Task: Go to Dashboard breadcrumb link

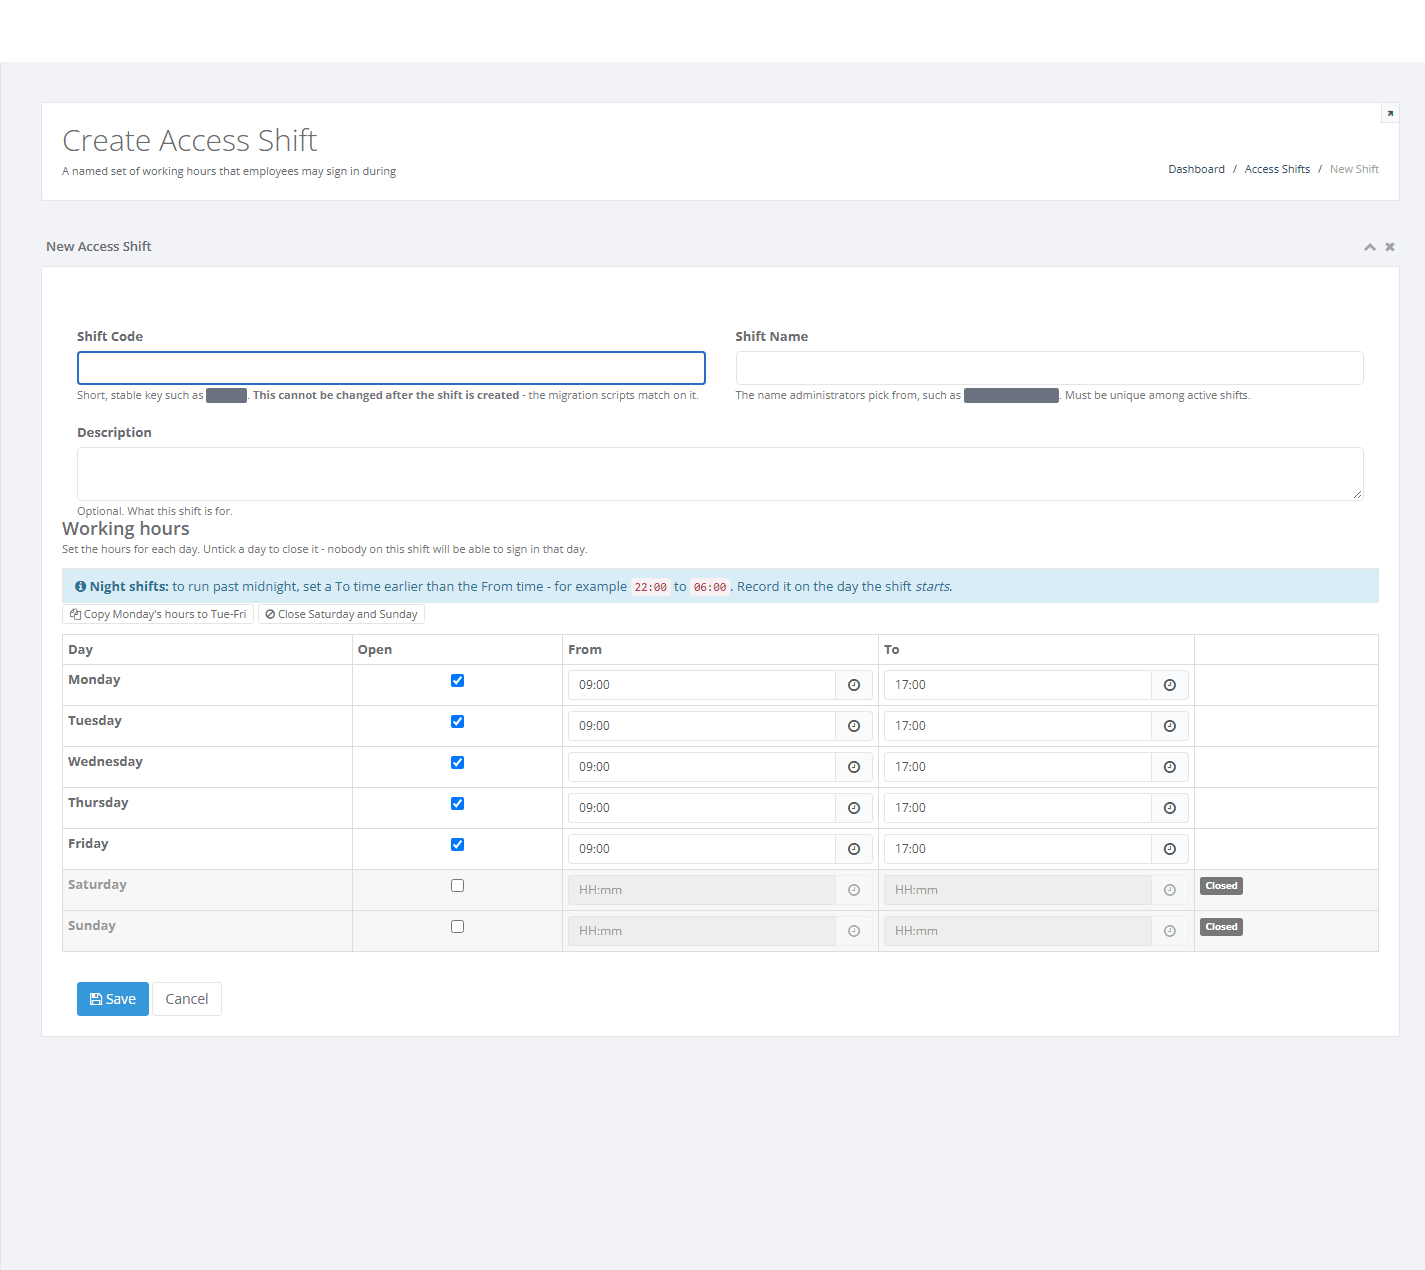Action: (1196, 169)
